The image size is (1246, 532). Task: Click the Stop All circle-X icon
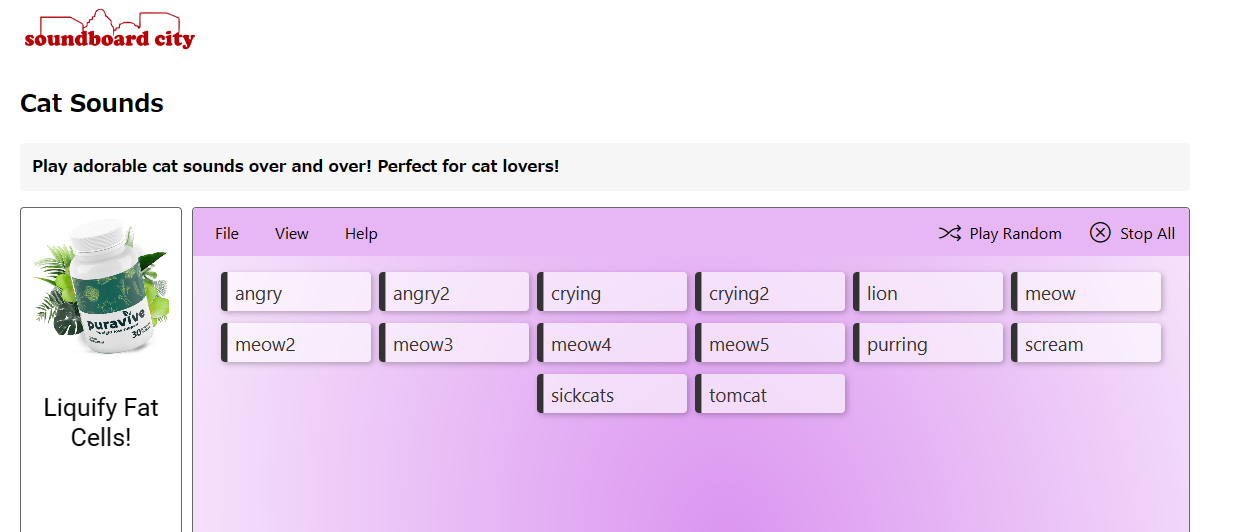[1100, 233]
